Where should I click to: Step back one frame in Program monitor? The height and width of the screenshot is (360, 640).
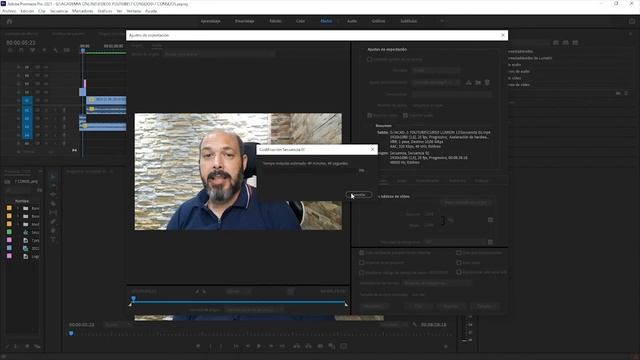click(247, 346)
